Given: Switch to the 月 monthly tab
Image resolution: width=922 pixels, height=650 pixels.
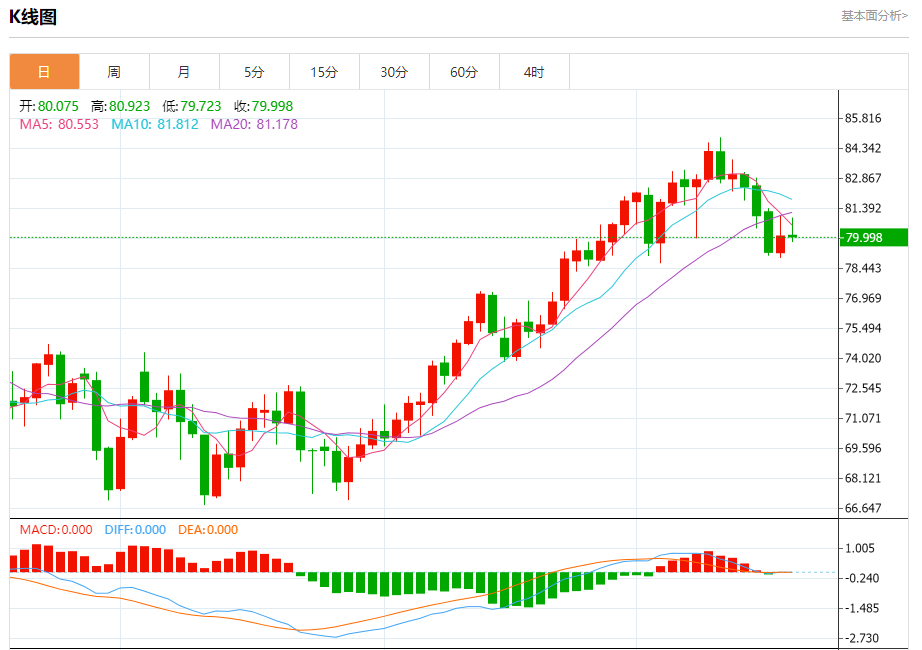Looking at the screenshot, I should coord(184,72).
